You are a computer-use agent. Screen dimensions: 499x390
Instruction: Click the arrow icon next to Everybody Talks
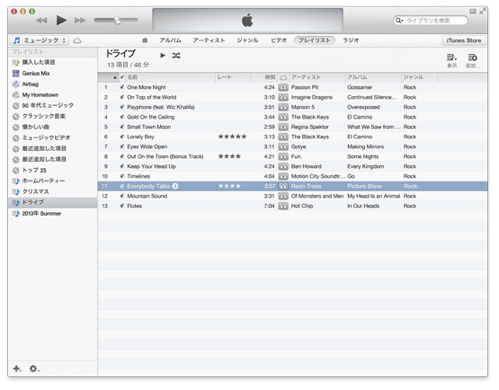pos(175,186)
